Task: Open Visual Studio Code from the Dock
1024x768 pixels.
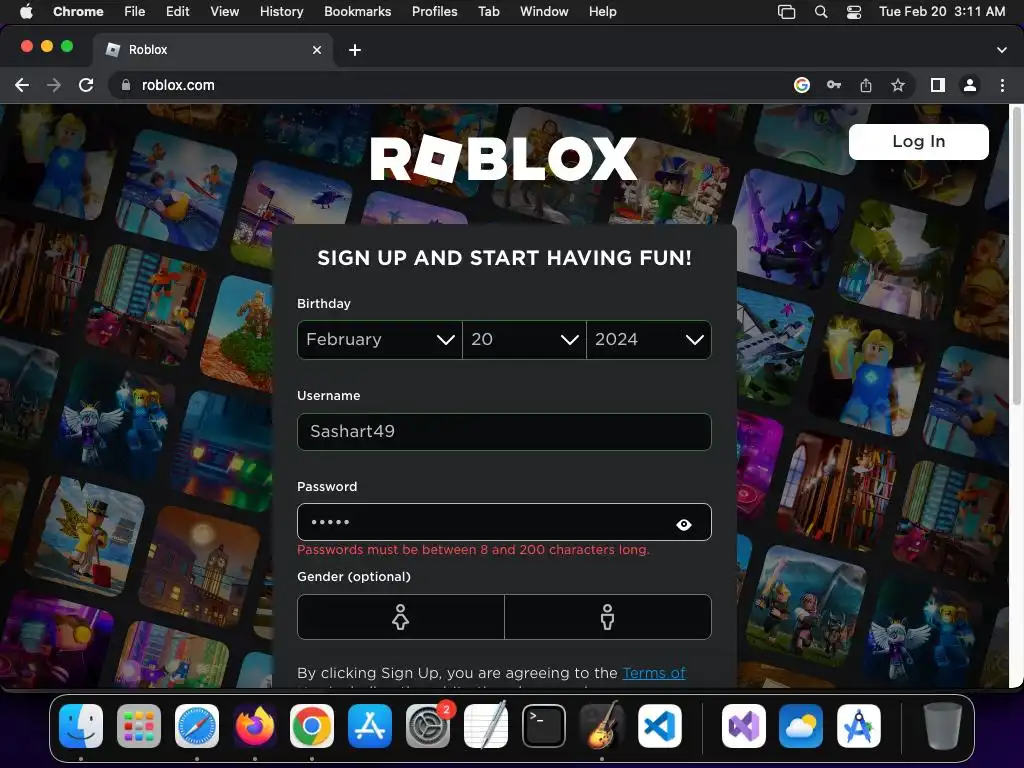Action: click(660, 726)
